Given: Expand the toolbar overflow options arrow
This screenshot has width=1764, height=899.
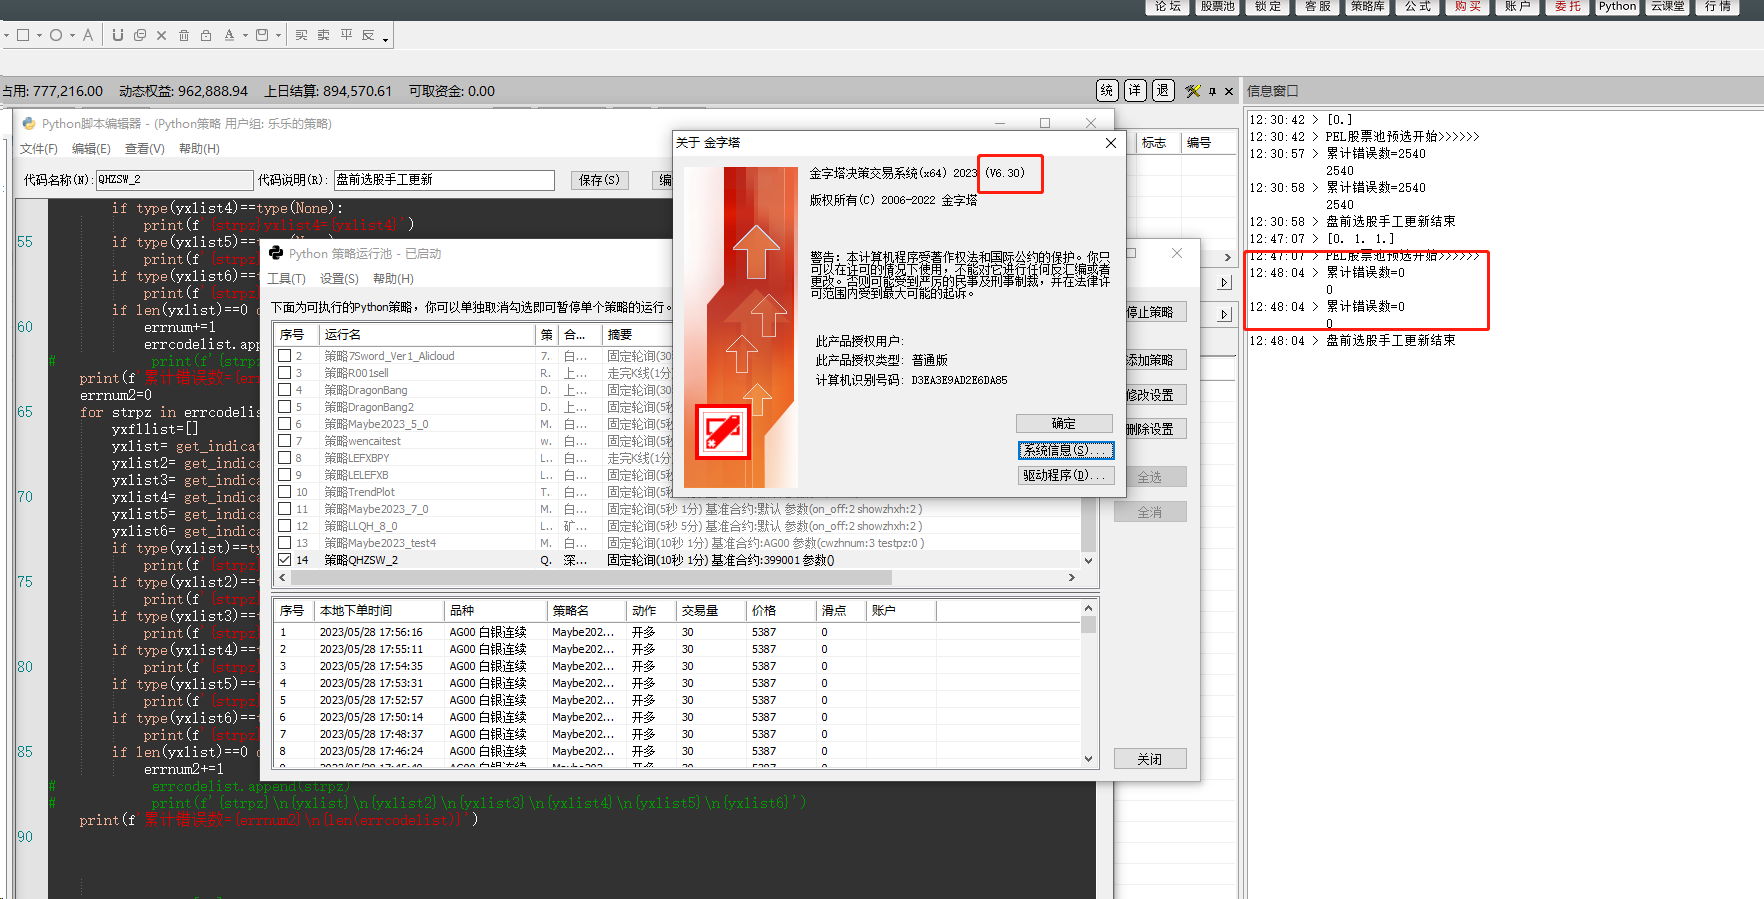Looking at the screenshot, I should point(386,40).
